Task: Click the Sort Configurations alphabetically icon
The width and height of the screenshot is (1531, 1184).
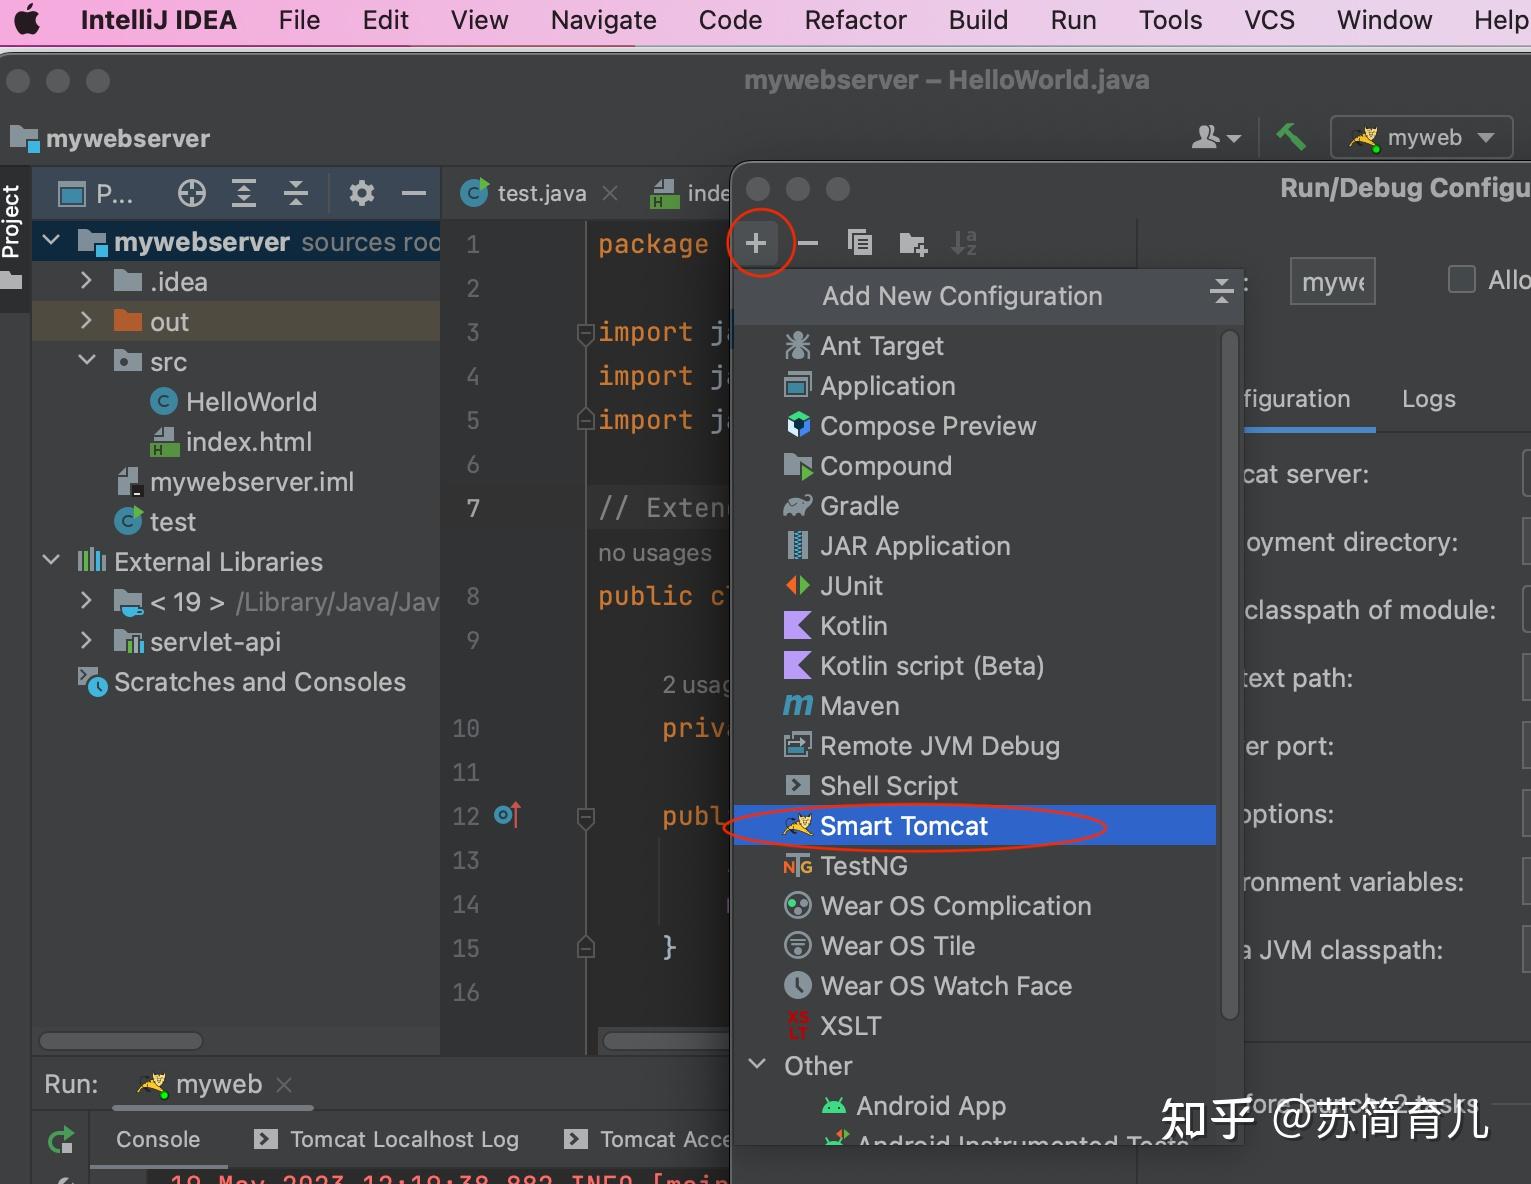Action: click(963, 243)
